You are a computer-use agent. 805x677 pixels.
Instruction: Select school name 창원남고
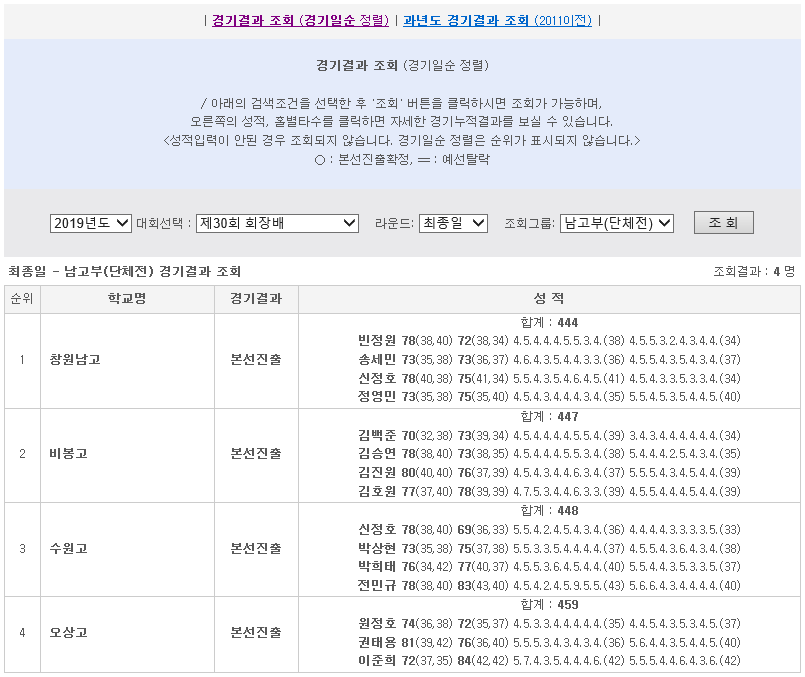75,359
